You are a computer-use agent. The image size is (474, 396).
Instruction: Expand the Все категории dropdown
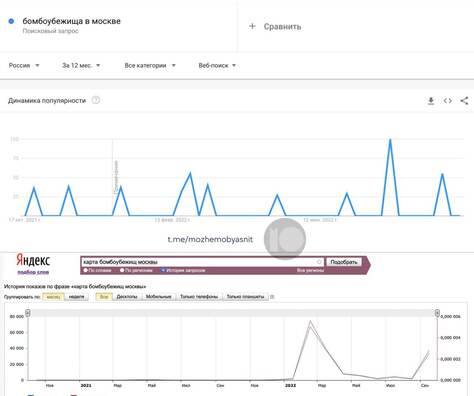tap(150, 65)
